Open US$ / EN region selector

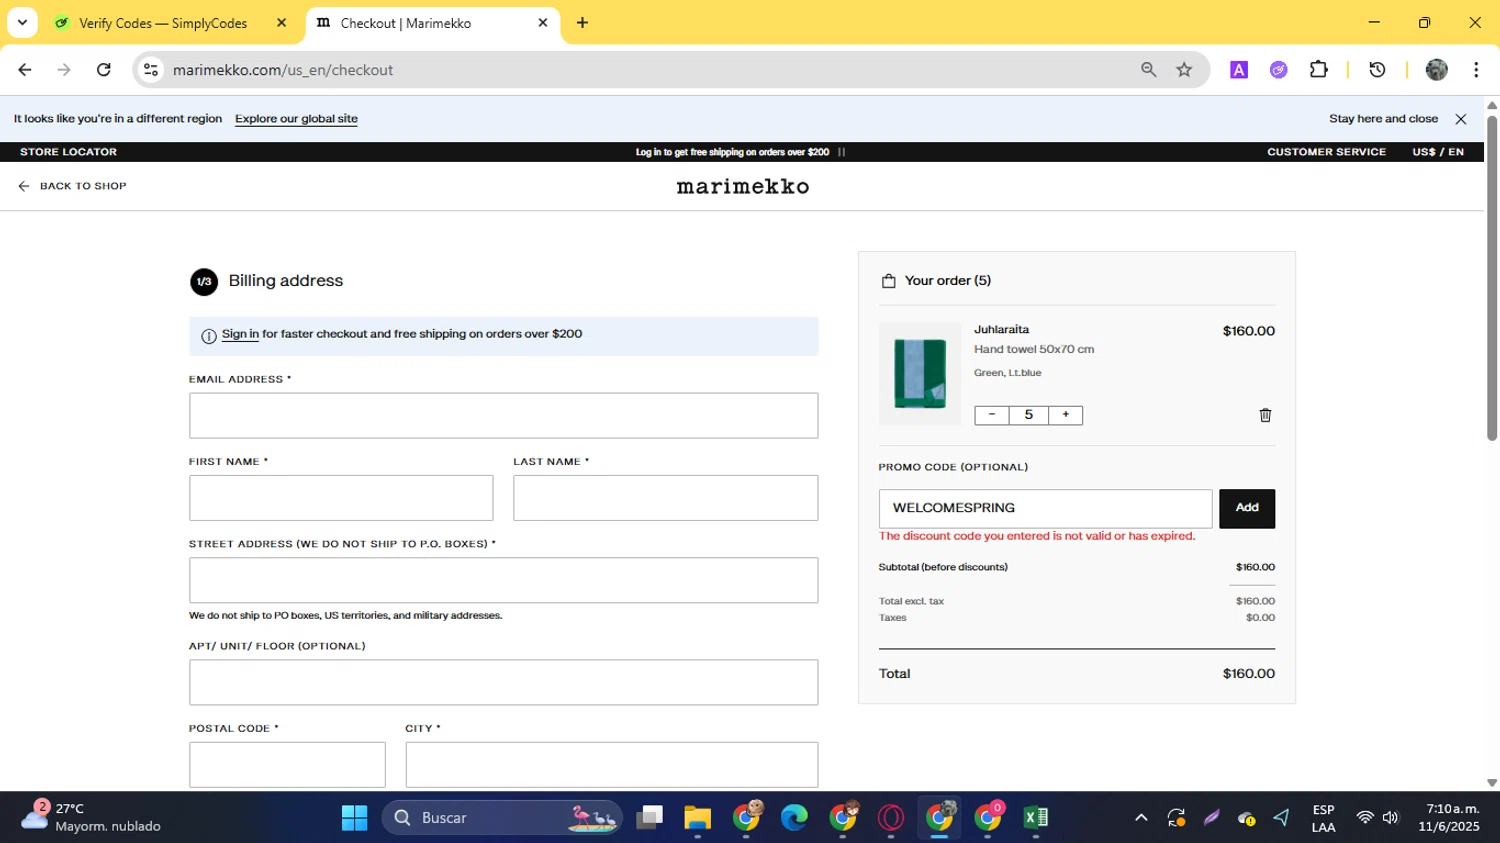click(x=1438, y=152)
